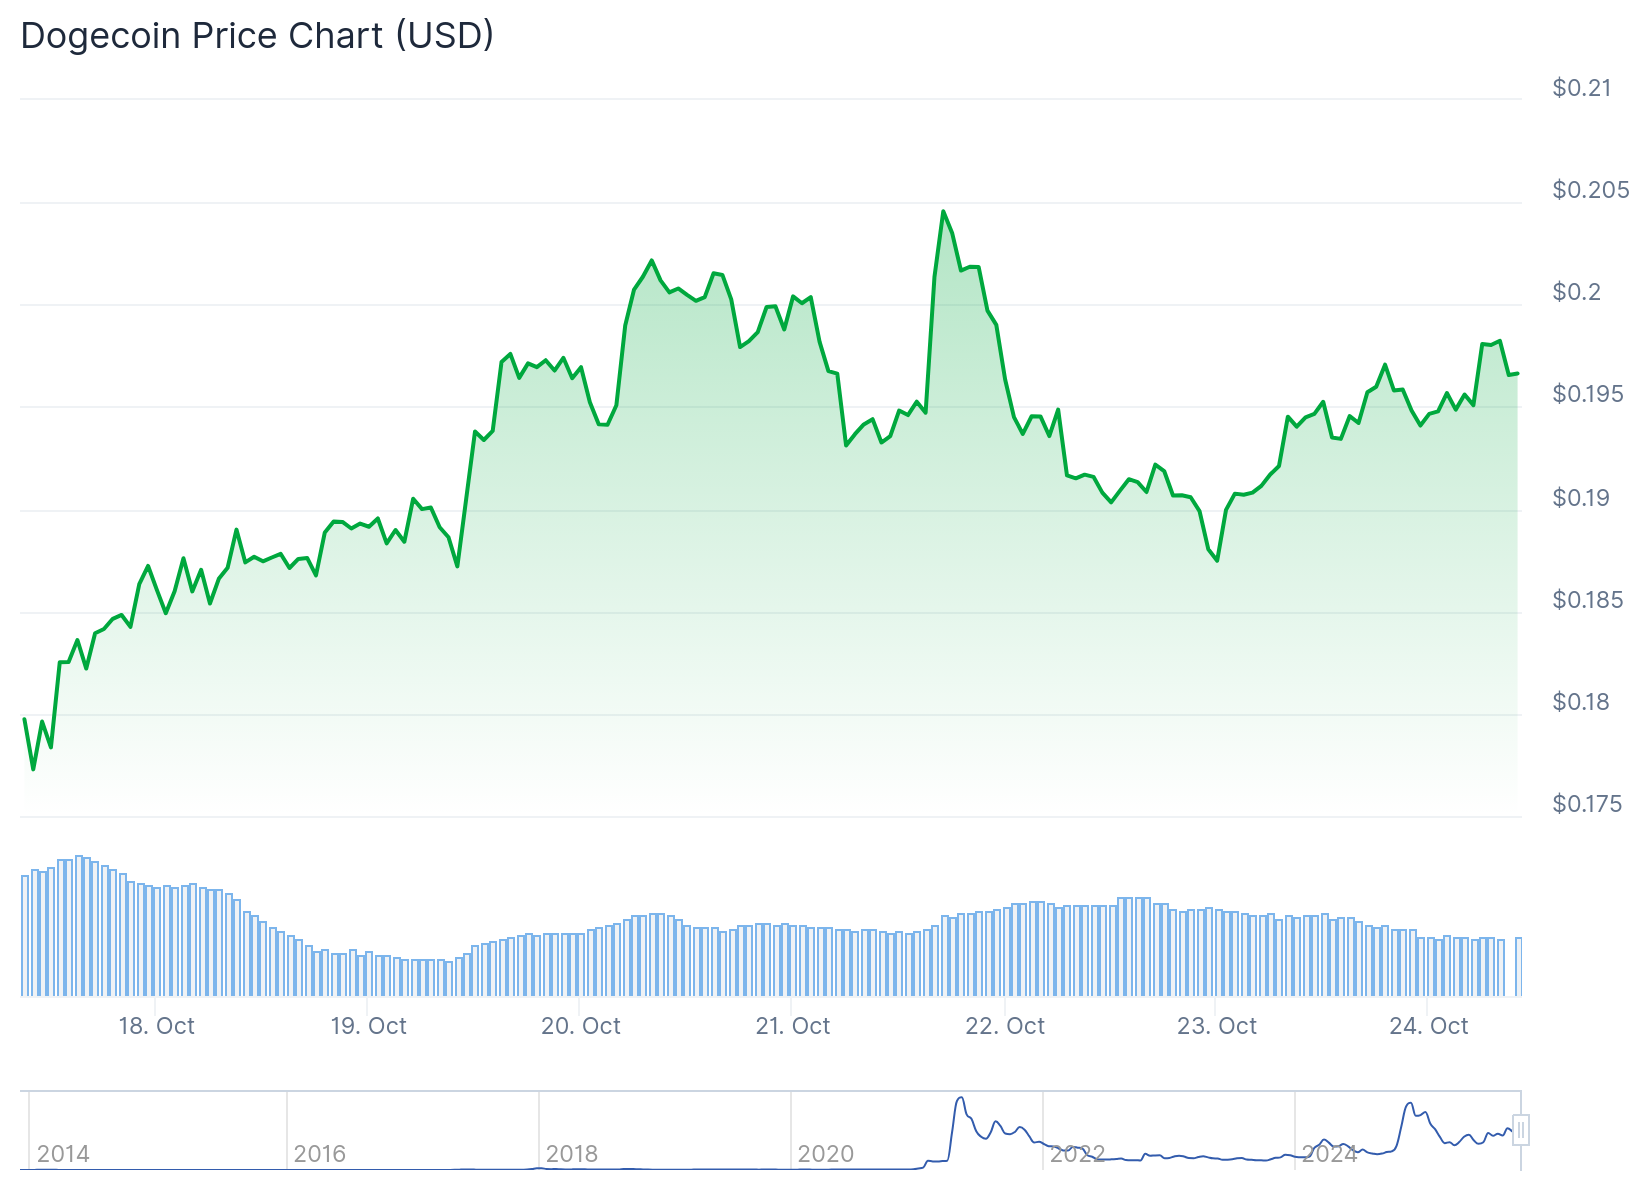Click the $0.21 price axis label
The image size is (1644, 1200).
pos(1581,88)
